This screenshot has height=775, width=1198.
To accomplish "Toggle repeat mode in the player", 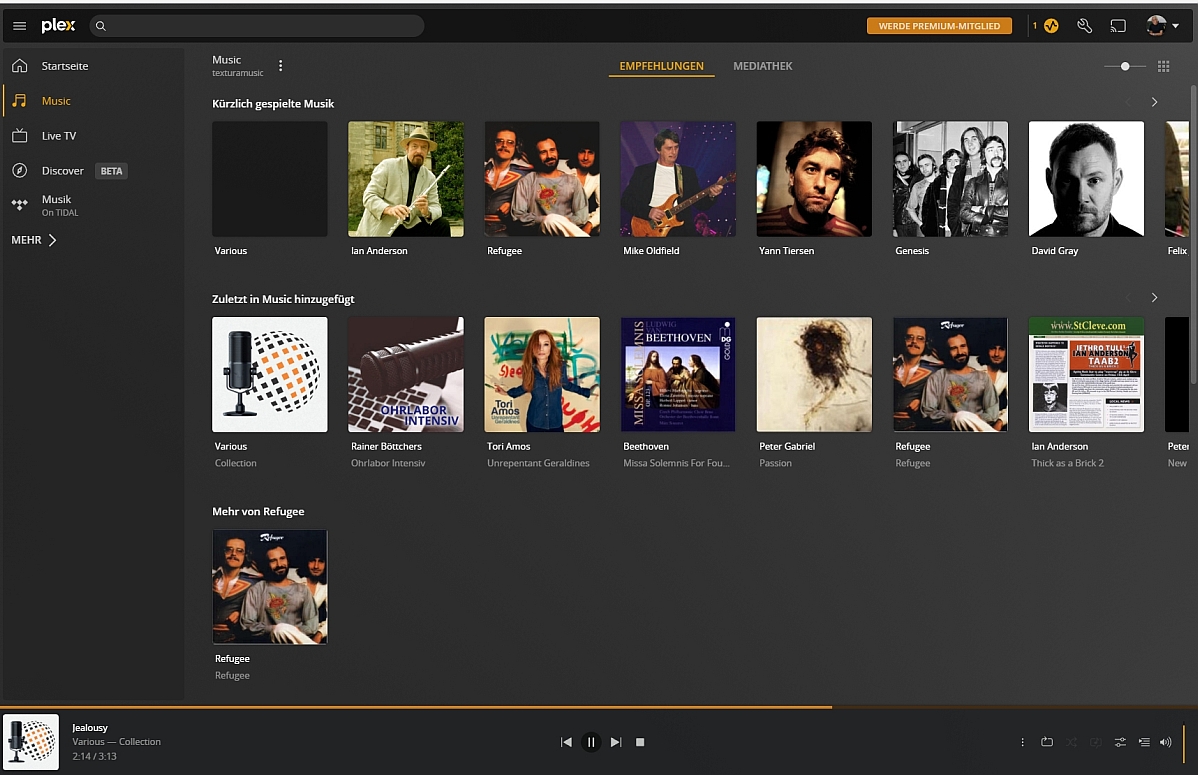I will click(1047, 742).
